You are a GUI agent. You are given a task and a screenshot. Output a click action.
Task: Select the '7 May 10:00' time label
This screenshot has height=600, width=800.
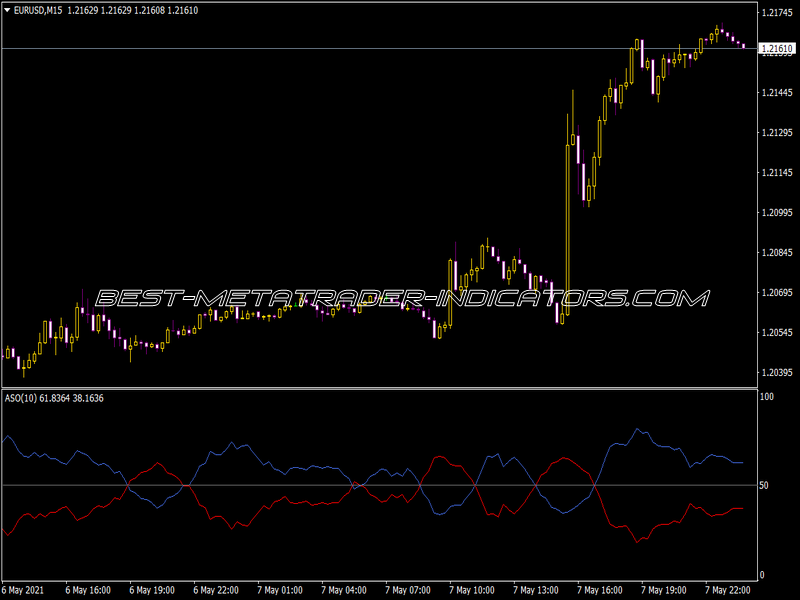[472, 590]
